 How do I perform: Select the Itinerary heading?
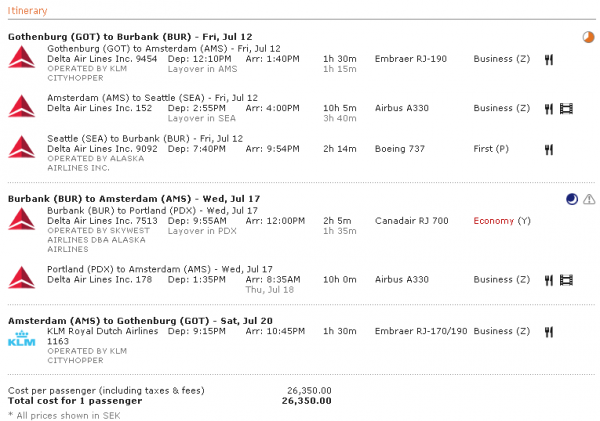click(x=26, y=9)
